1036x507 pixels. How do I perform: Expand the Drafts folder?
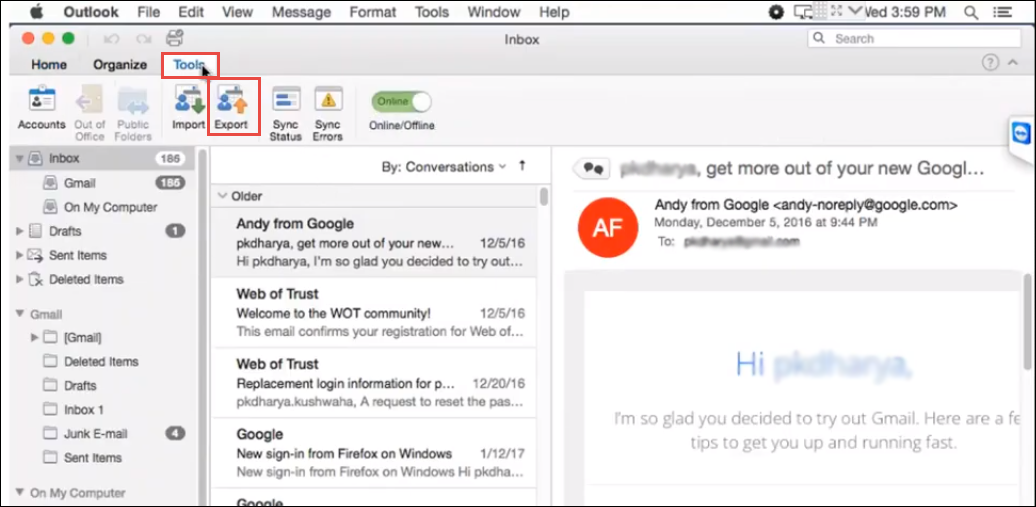tap(19, 231)
